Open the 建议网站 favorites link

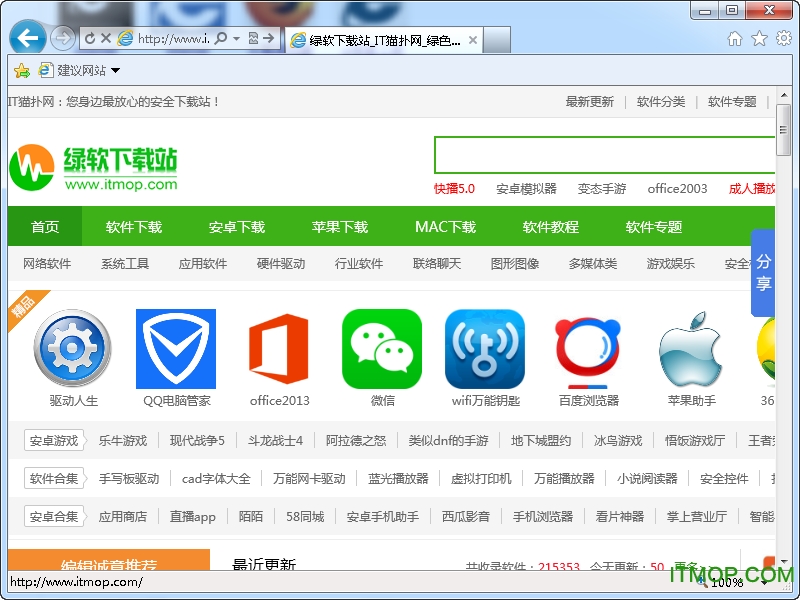coord(73,70)
